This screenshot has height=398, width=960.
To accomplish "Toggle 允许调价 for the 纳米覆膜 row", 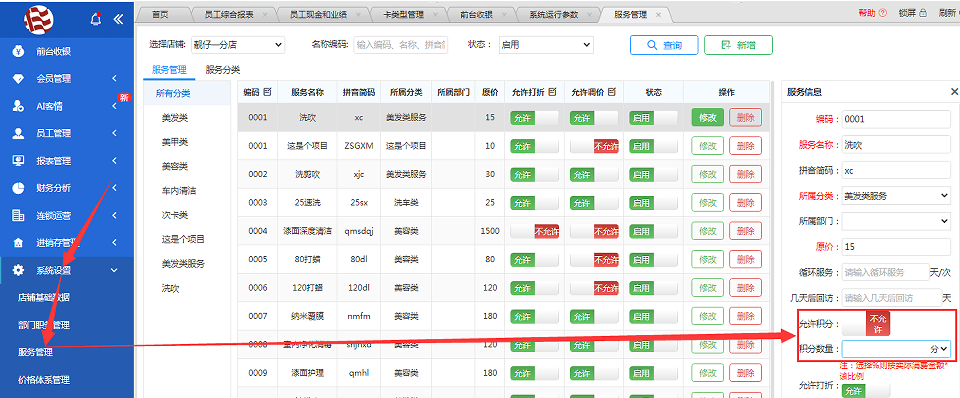I will pyautogui.click(x=594, y=317).
